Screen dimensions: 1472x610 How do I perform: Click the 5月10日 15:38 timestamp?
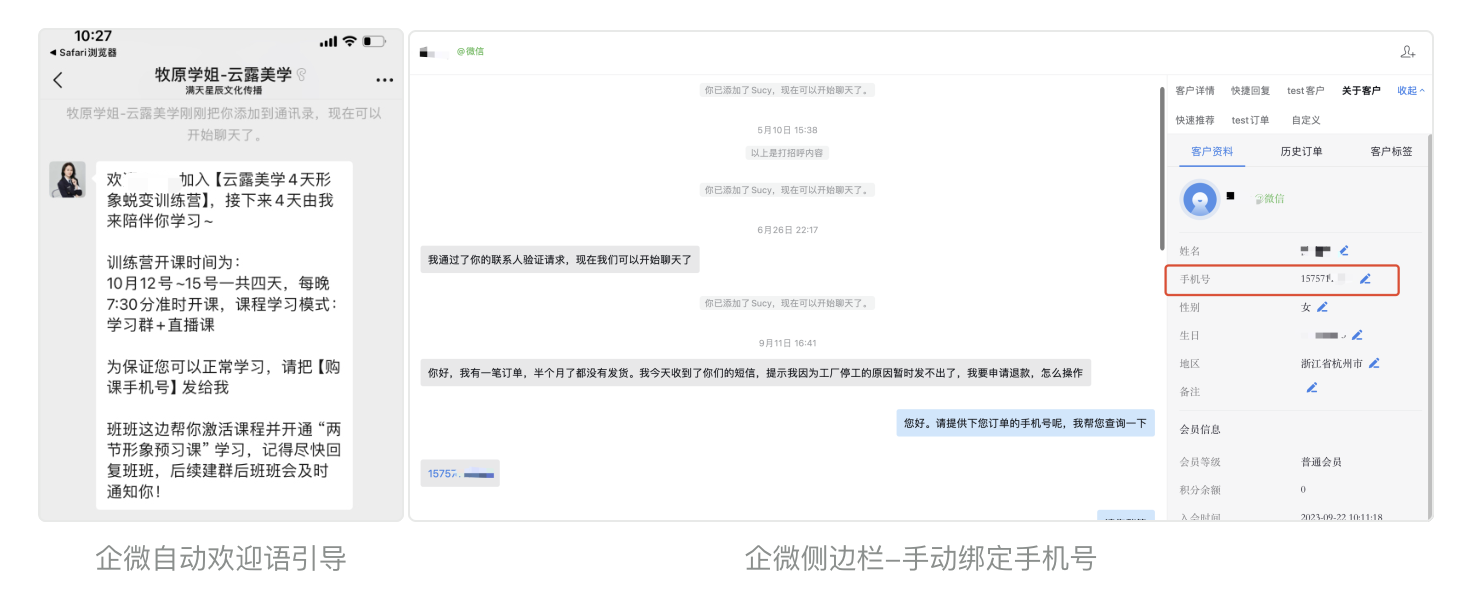point(788,130)
